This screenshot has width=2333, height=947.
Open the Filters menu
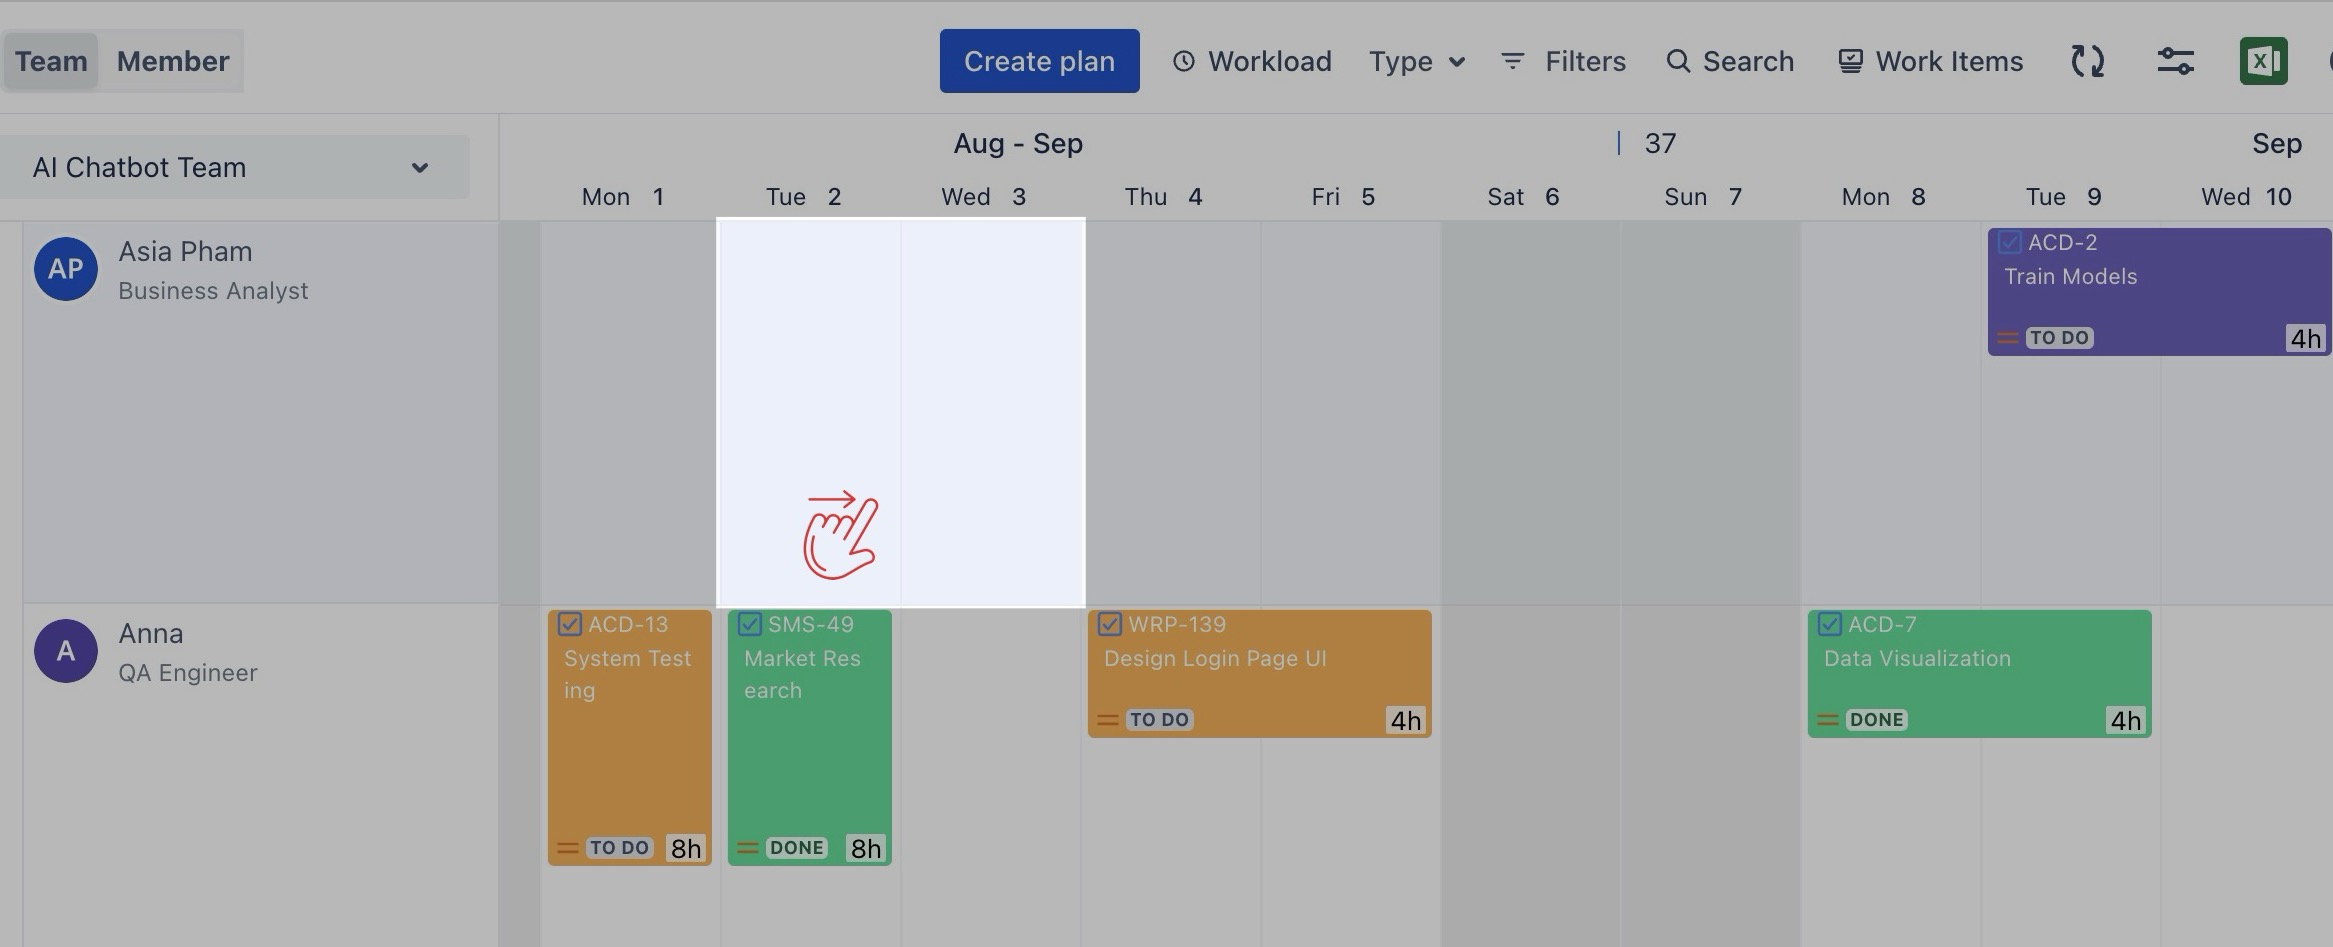pyautogui.click(x=1564, y=61)
